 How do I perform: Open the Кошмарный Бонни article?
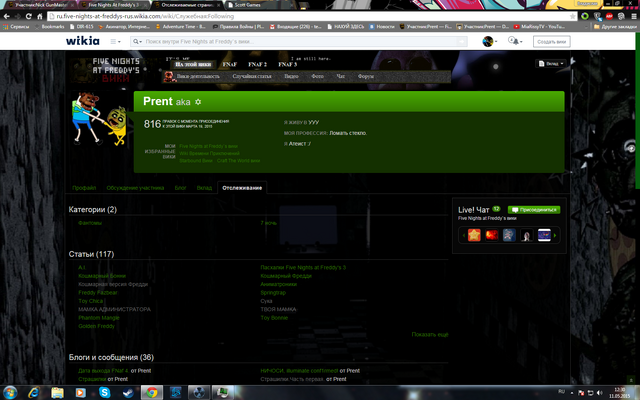[102, 276]
